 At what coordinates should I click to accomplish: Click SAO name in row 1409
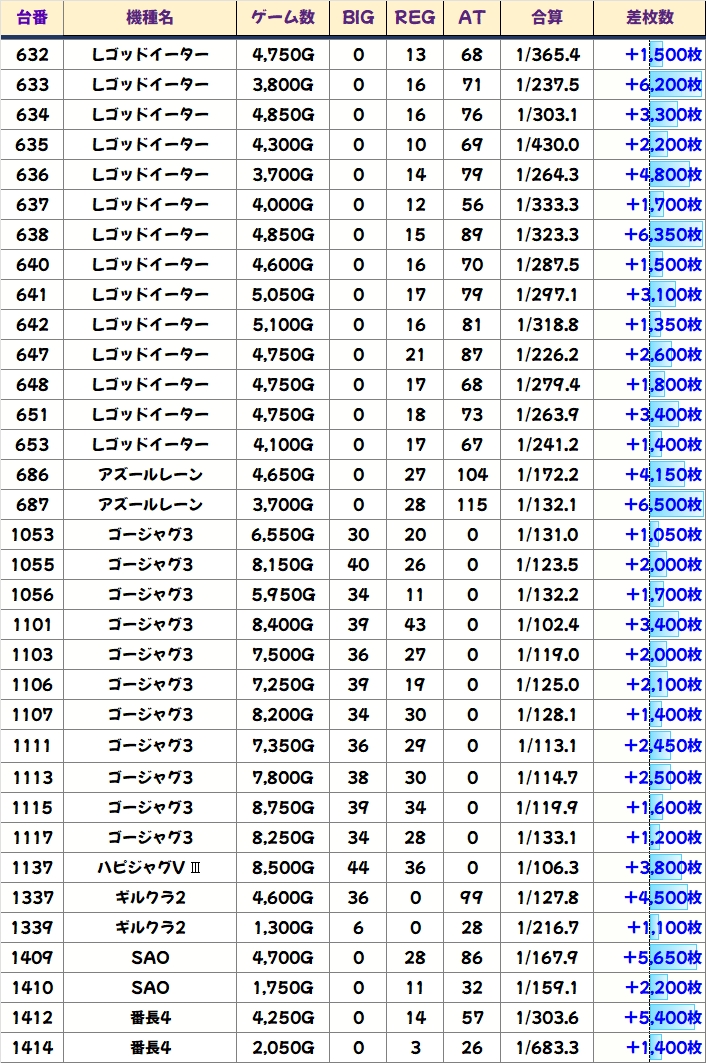tap(150, 957)
